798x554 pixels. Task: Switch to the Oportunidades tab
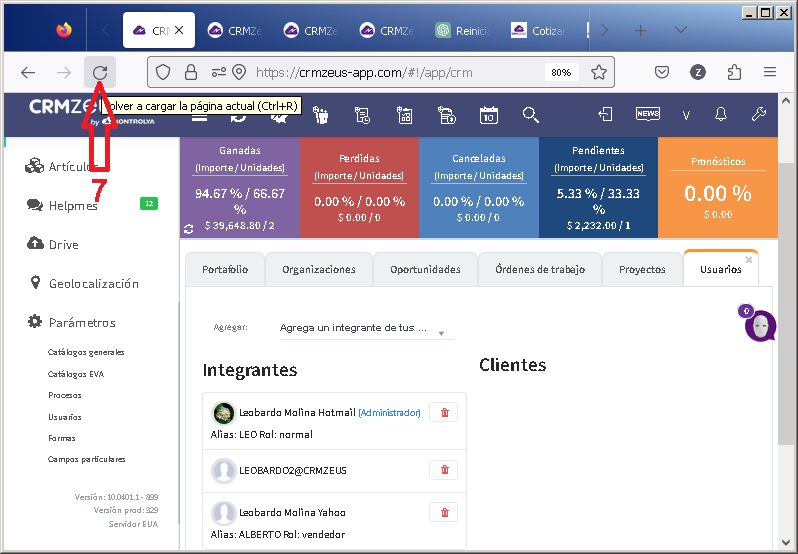(x=425, y=269)
